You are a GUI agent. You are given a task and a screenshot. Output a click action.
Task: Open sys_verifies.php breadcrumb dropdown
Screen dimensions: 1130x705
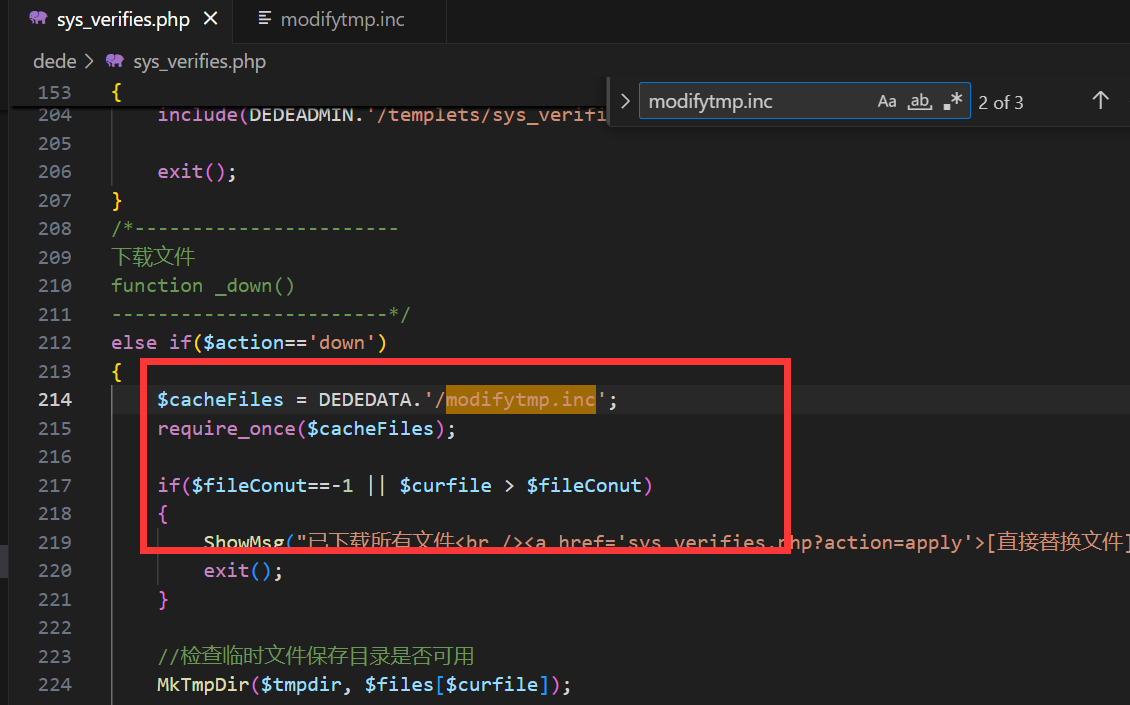[x=199, y=61]
